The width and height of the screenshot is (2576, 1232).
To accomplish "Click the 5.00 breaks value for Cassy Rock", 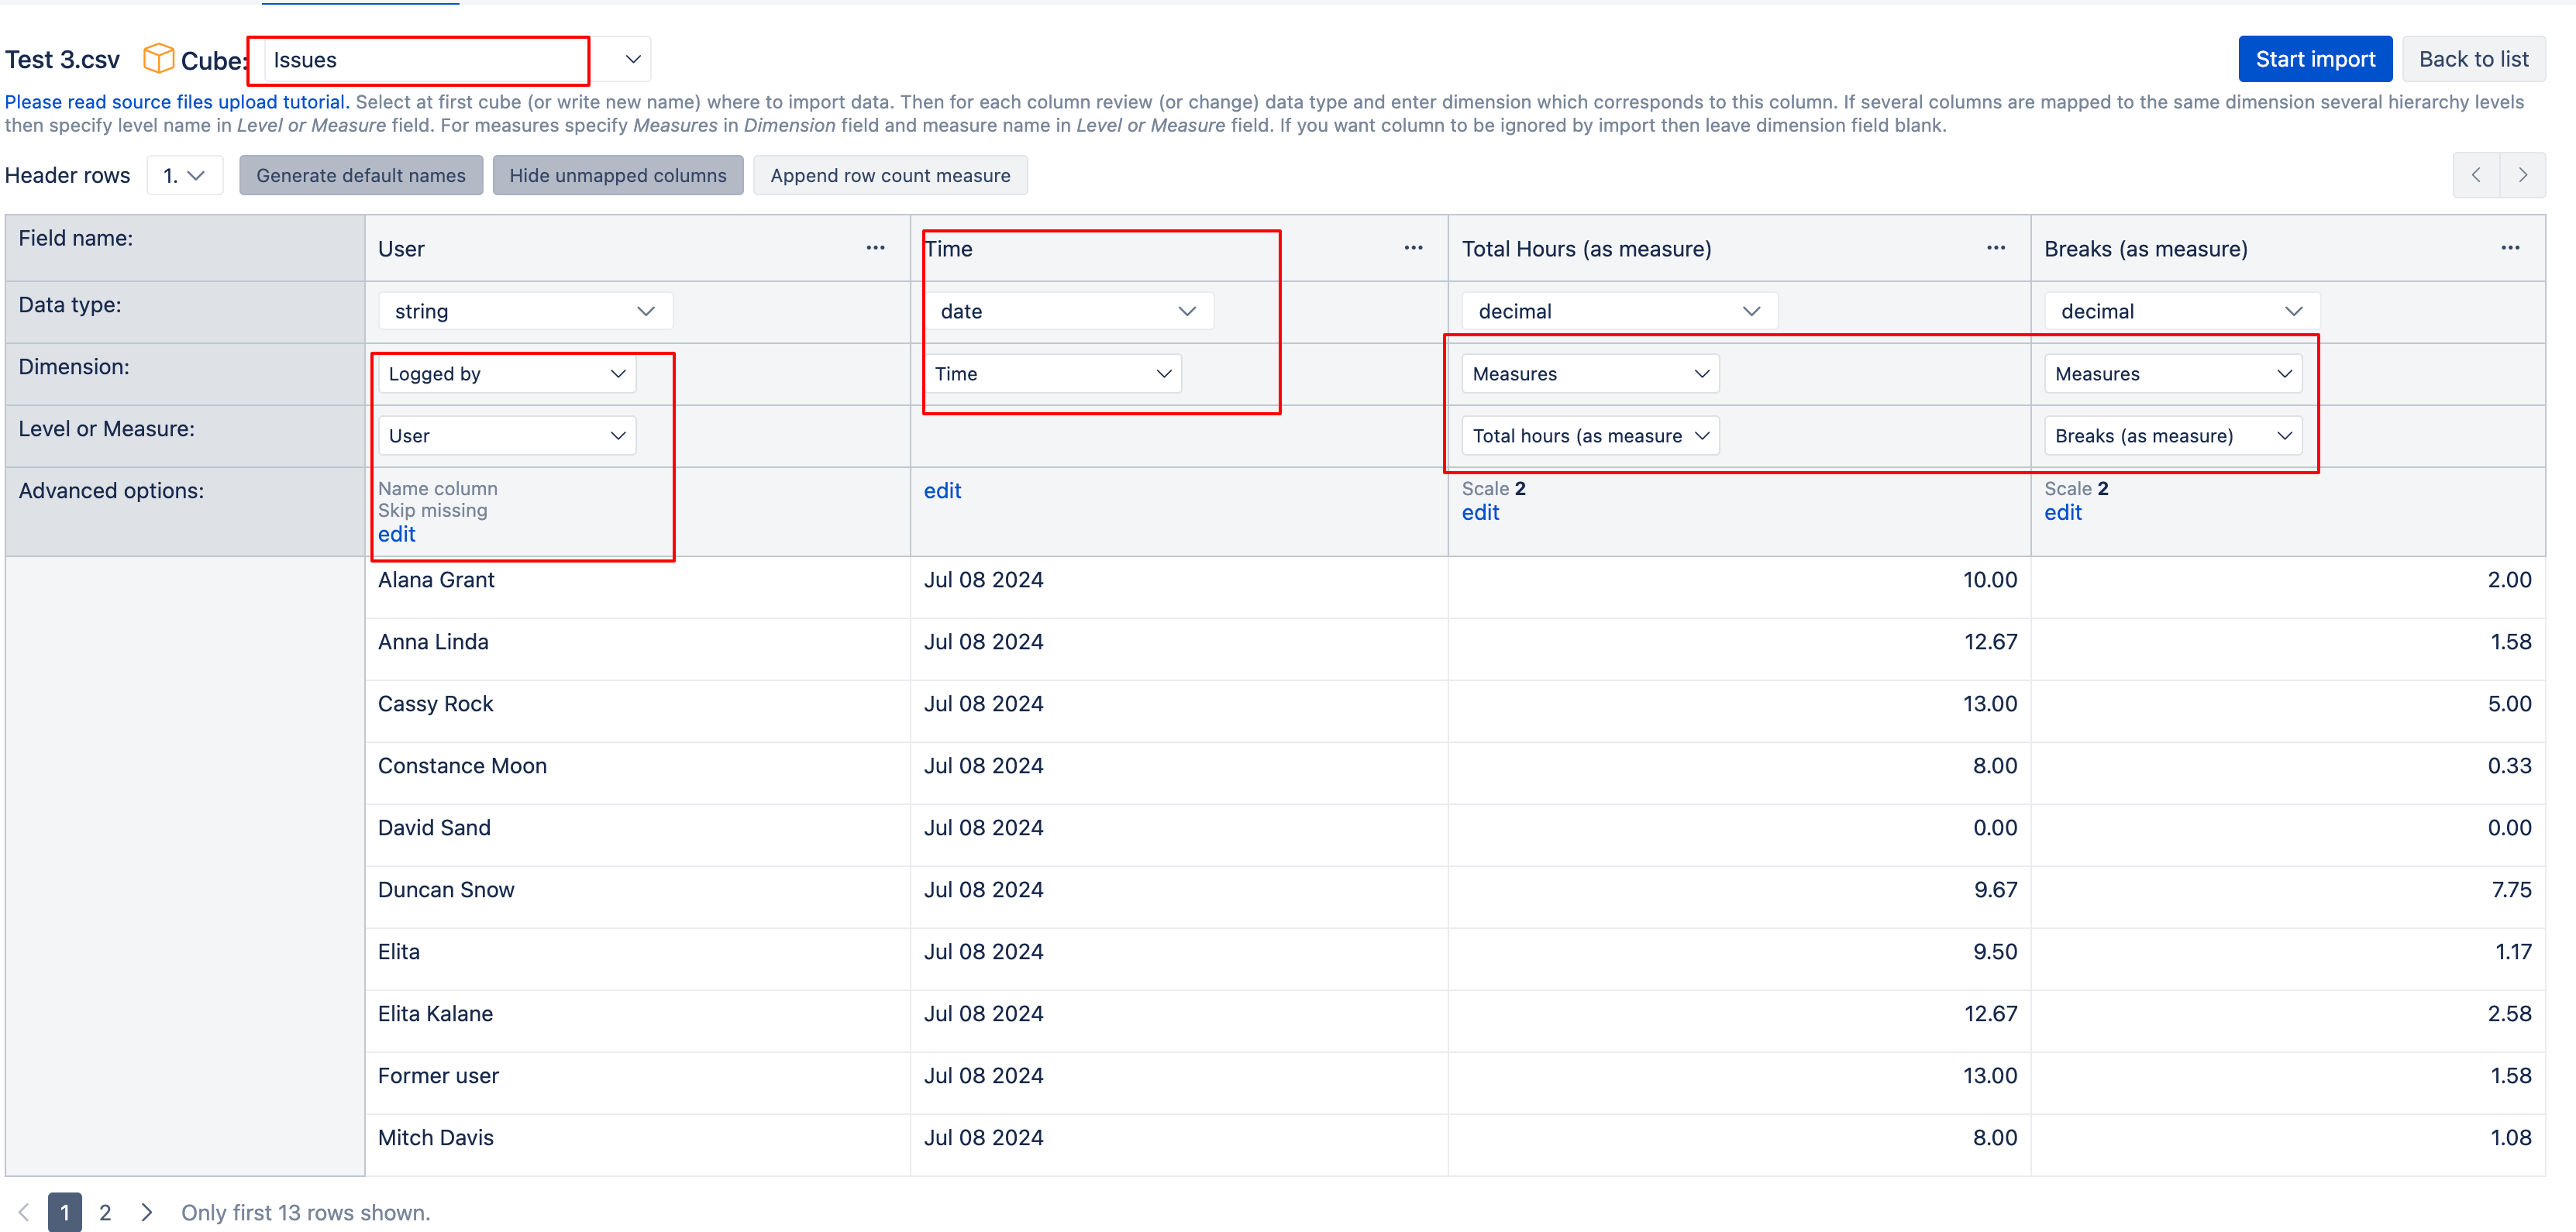I will (2509, 704).
